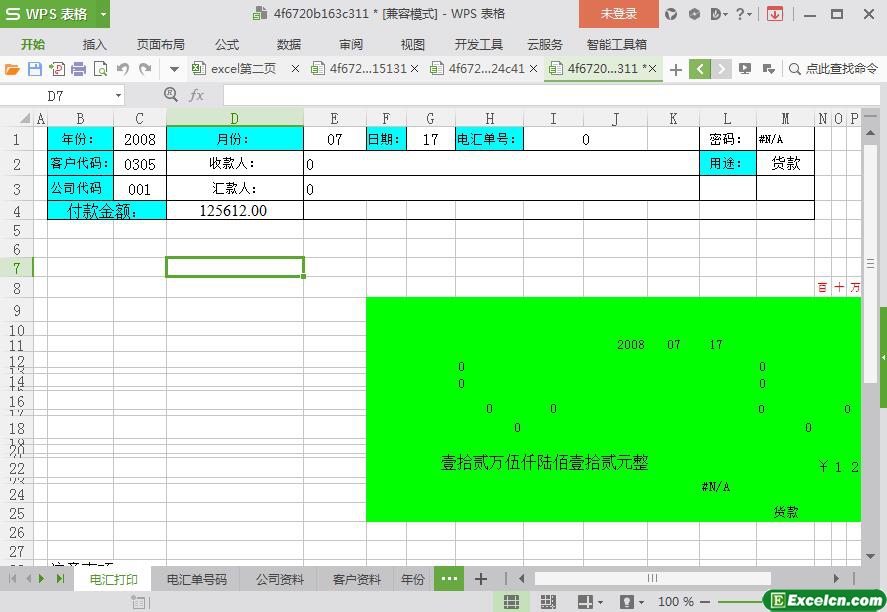Open a new document tab with plus
Image resolution: width=887 pixels, height=612 pixels.
(676, 69)
